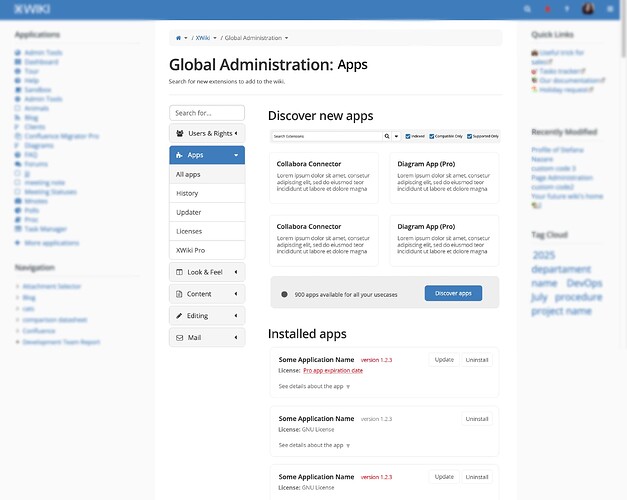Click the Blog RSS icon in Applications
Screen dimensions: 627x500
[x=17, y=118]
